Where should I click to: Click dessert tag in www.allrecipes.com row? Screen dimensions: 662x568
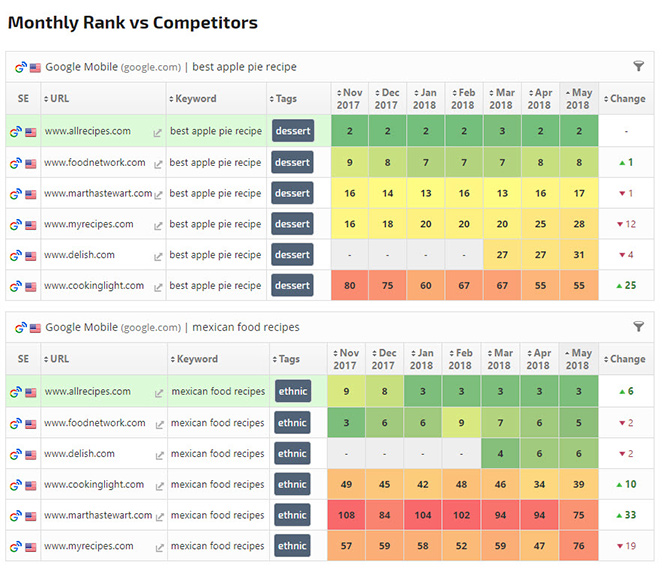[x=292, y=131]
